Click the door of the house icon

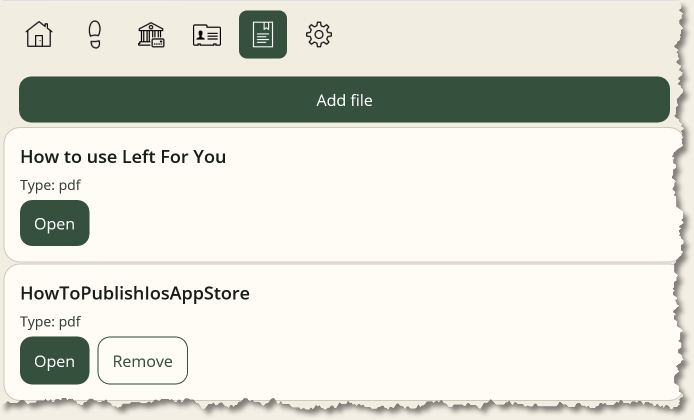tap(39, 41)
